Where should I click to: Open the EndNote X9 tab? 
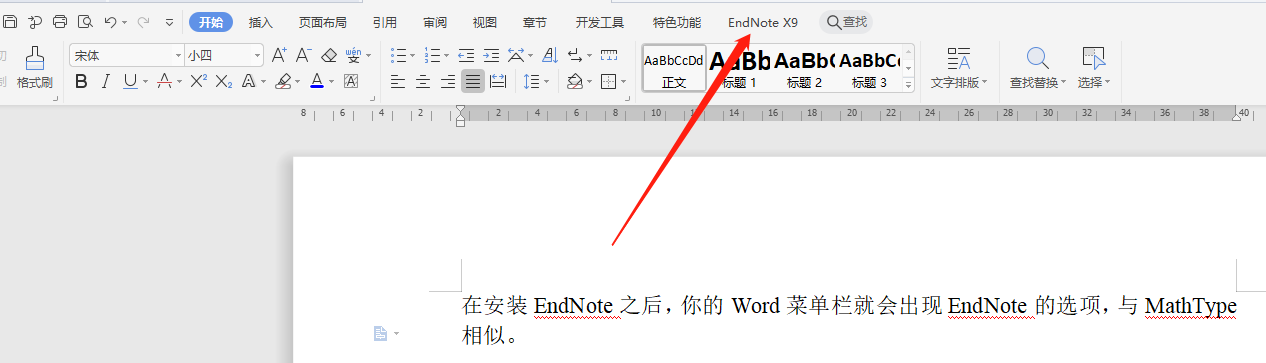(763, 22)
